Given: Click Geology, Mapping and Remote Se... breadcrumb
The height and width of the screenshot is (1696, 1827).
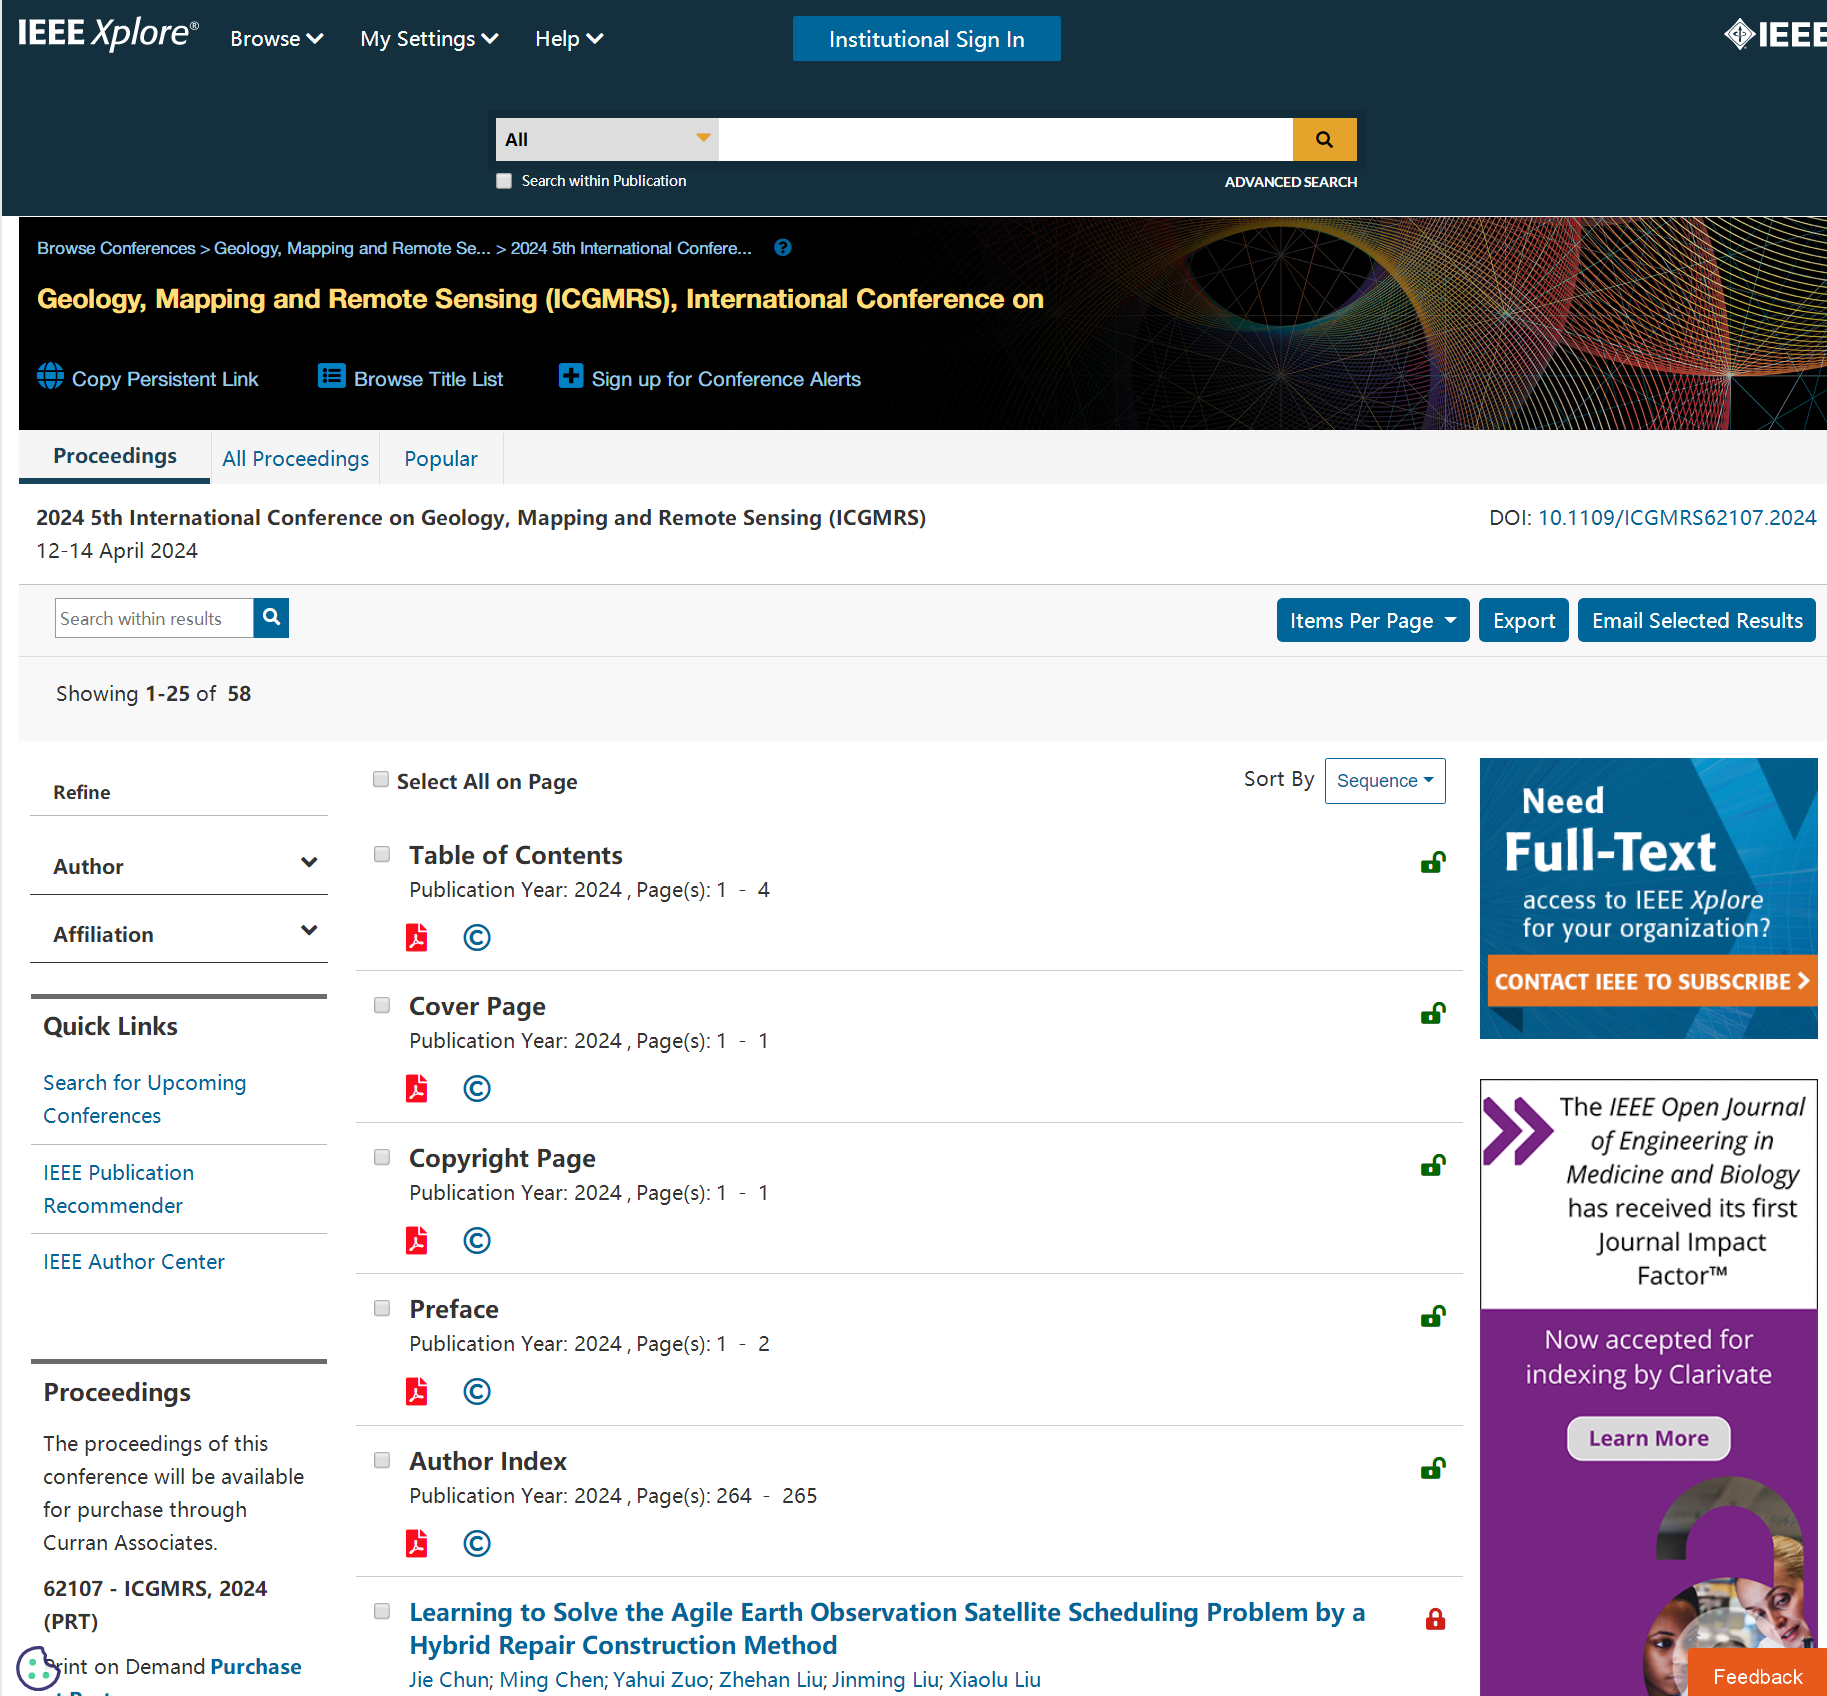Looking at the screenshot, I should click(x=352, y=248).
